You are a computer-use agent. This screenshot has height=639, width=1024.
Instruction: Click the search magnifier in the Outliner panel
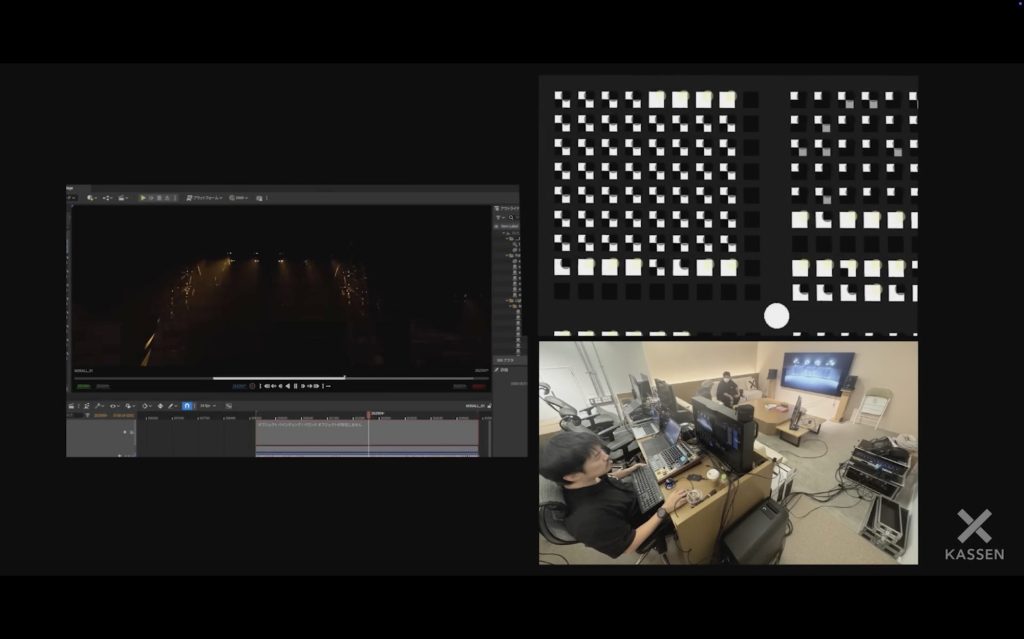click(511, 218)
